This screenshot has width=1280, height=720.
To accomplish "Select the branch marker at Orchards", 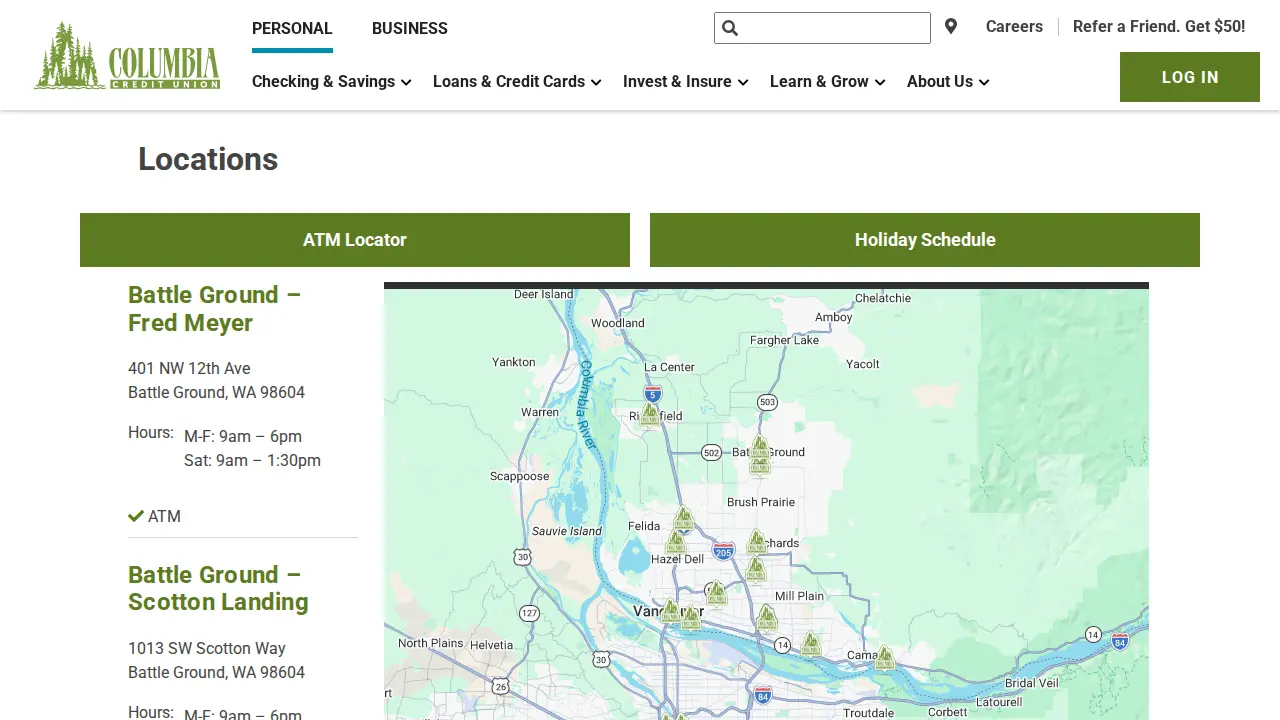I will coord(757,542).
